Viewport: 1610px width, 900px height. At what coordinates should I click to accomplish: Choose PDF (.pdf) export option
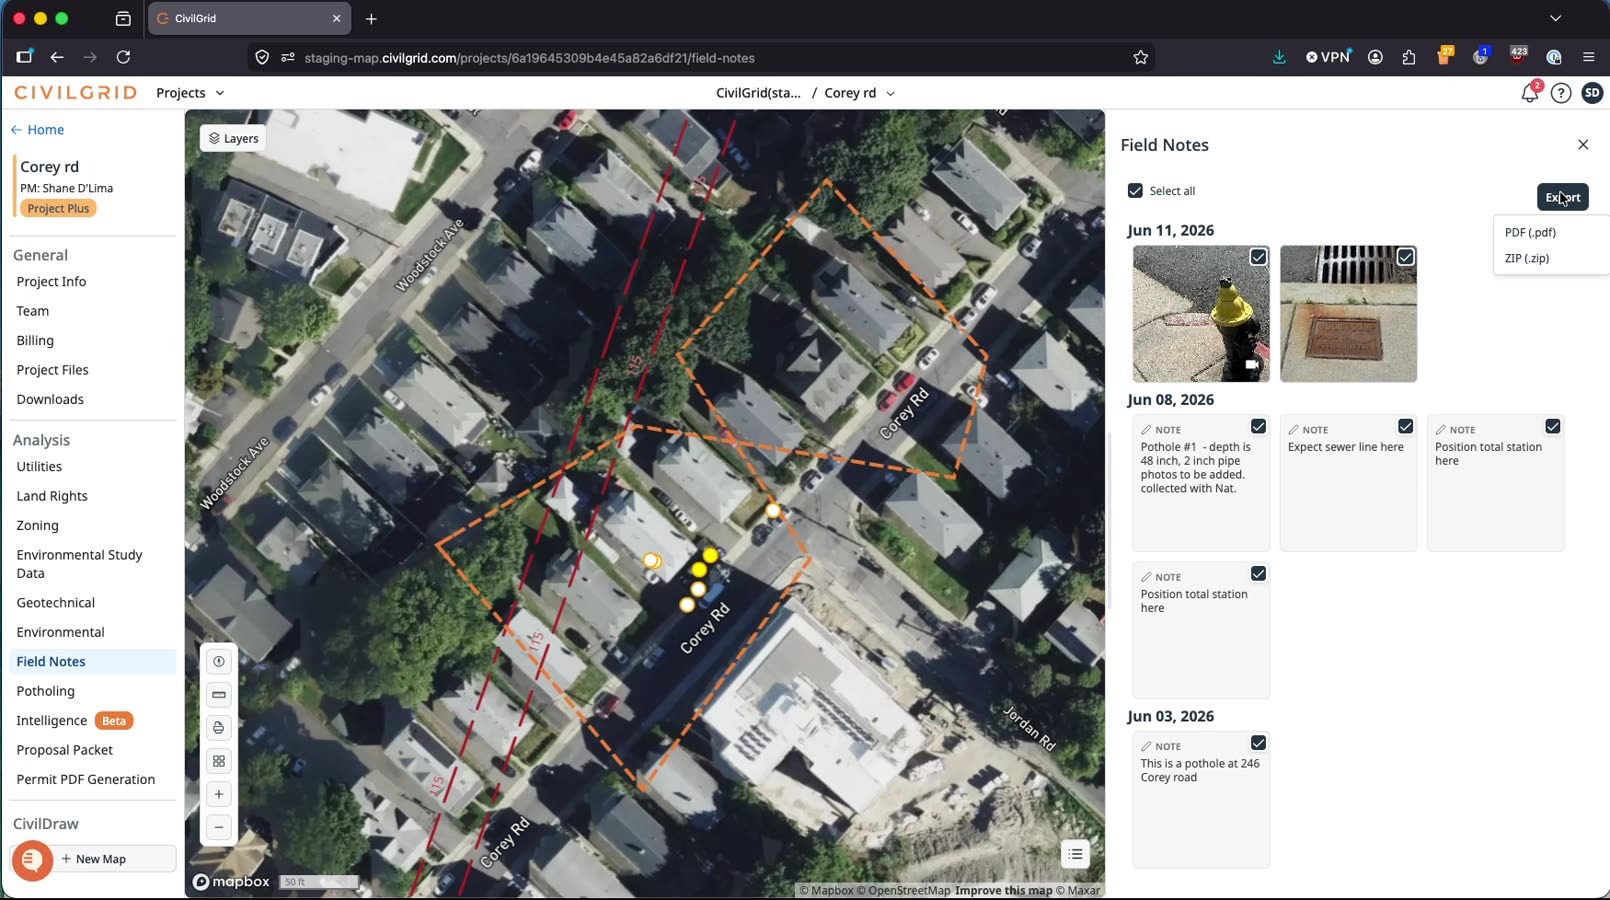1530,232
